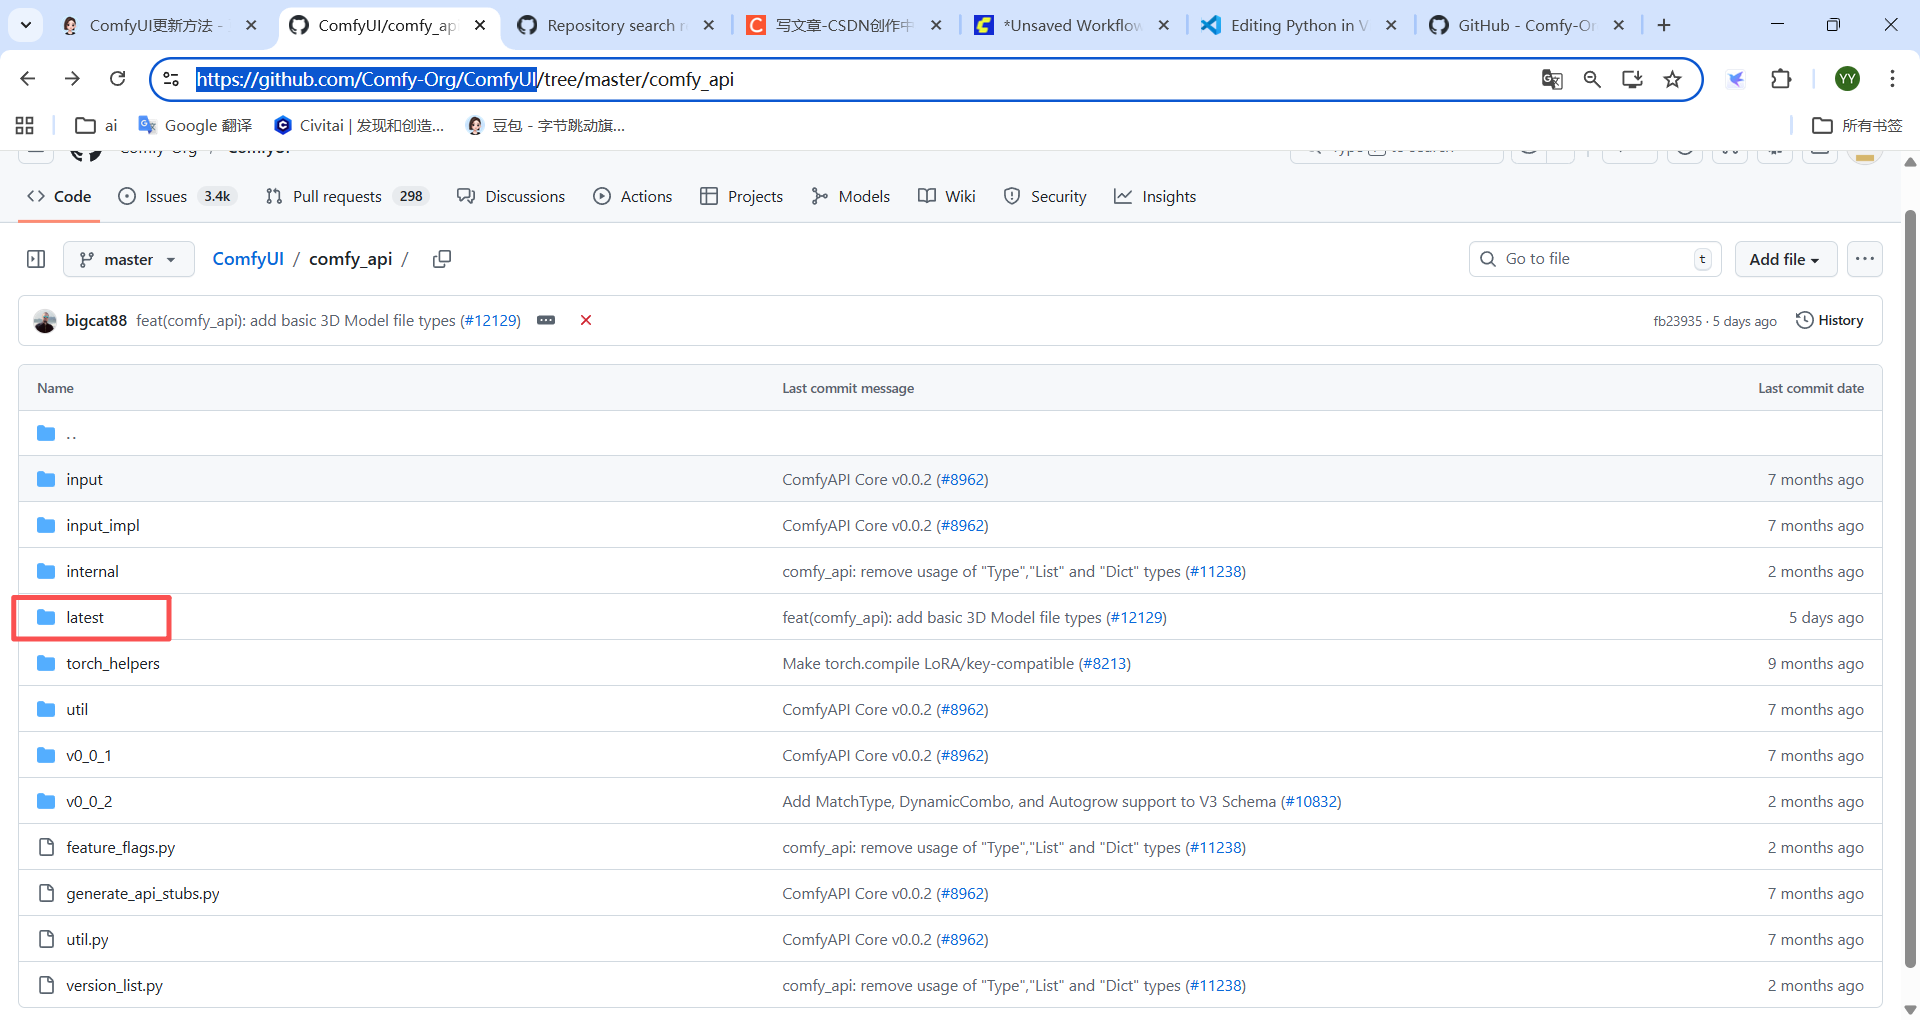Viewport: 1920px width, 1020px height.
Task: Click the folder icon of latest row
Action: 46,617
